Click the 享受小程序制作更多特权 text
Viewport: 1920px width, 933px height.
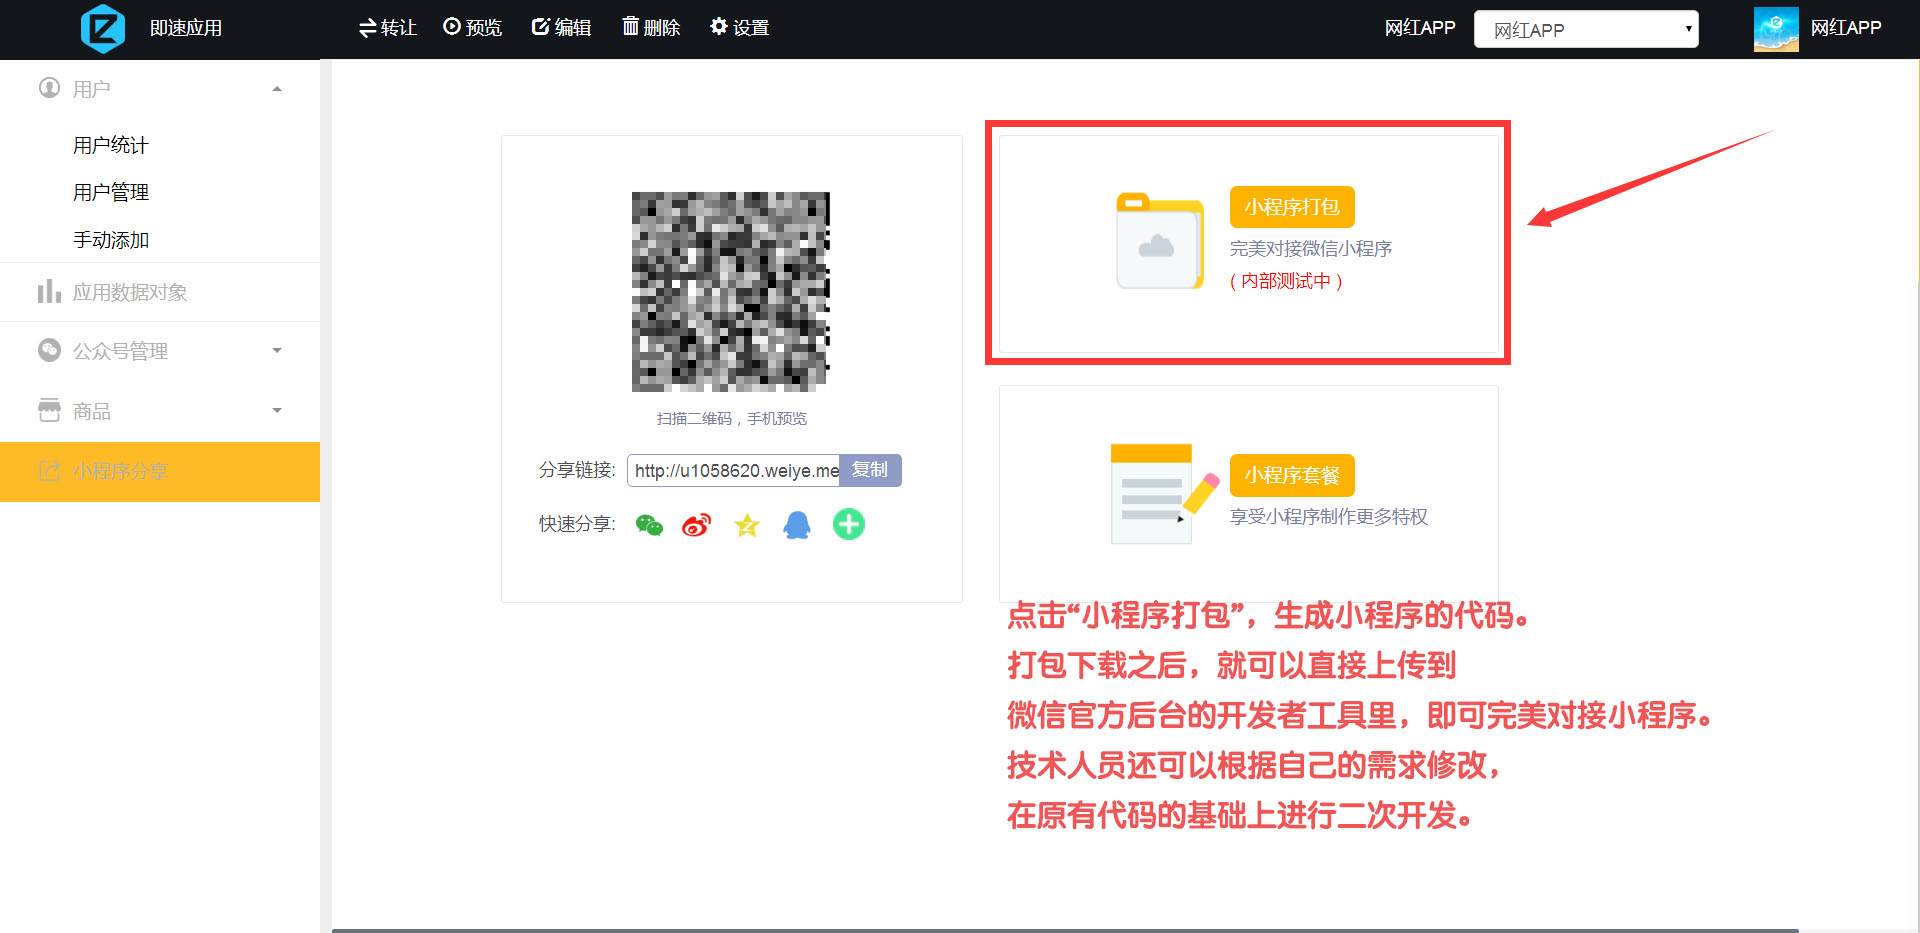(1329, 516)
